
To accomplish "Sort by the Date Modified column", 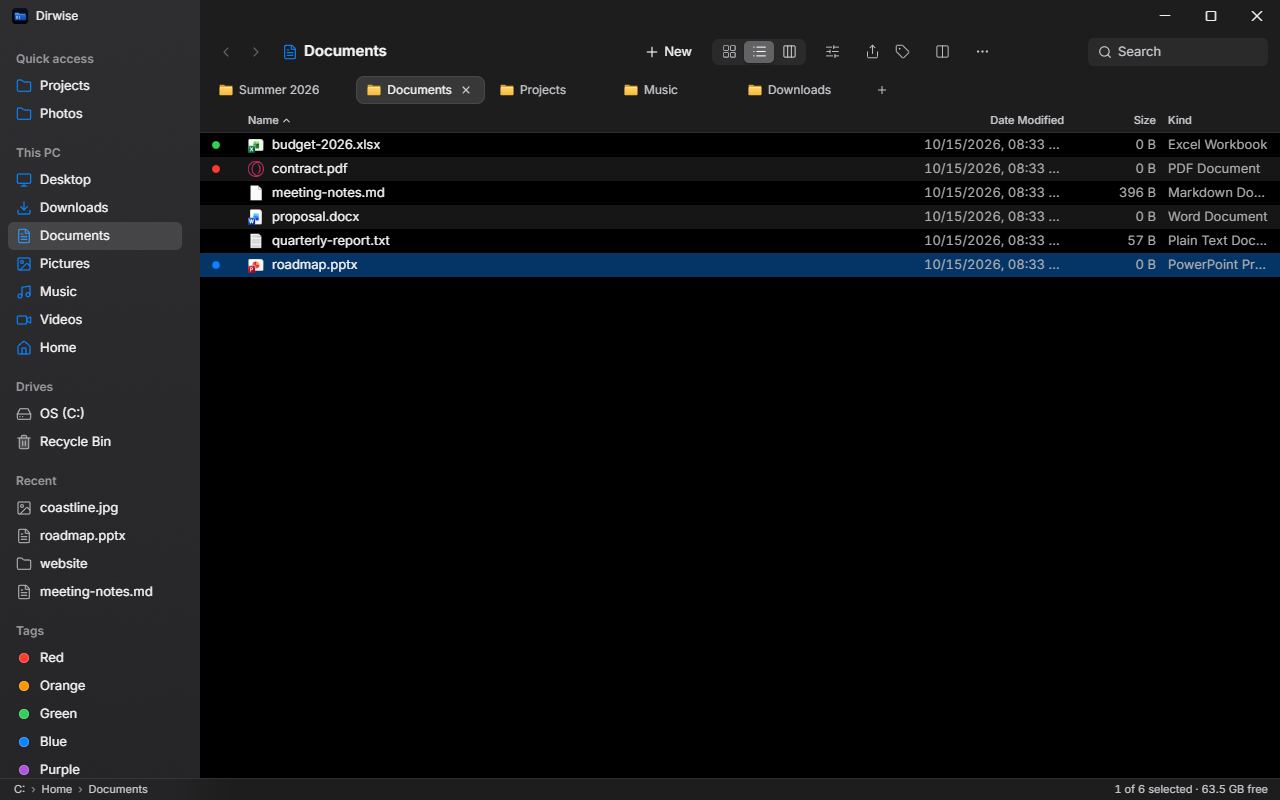I will [x=1026, y=120].
